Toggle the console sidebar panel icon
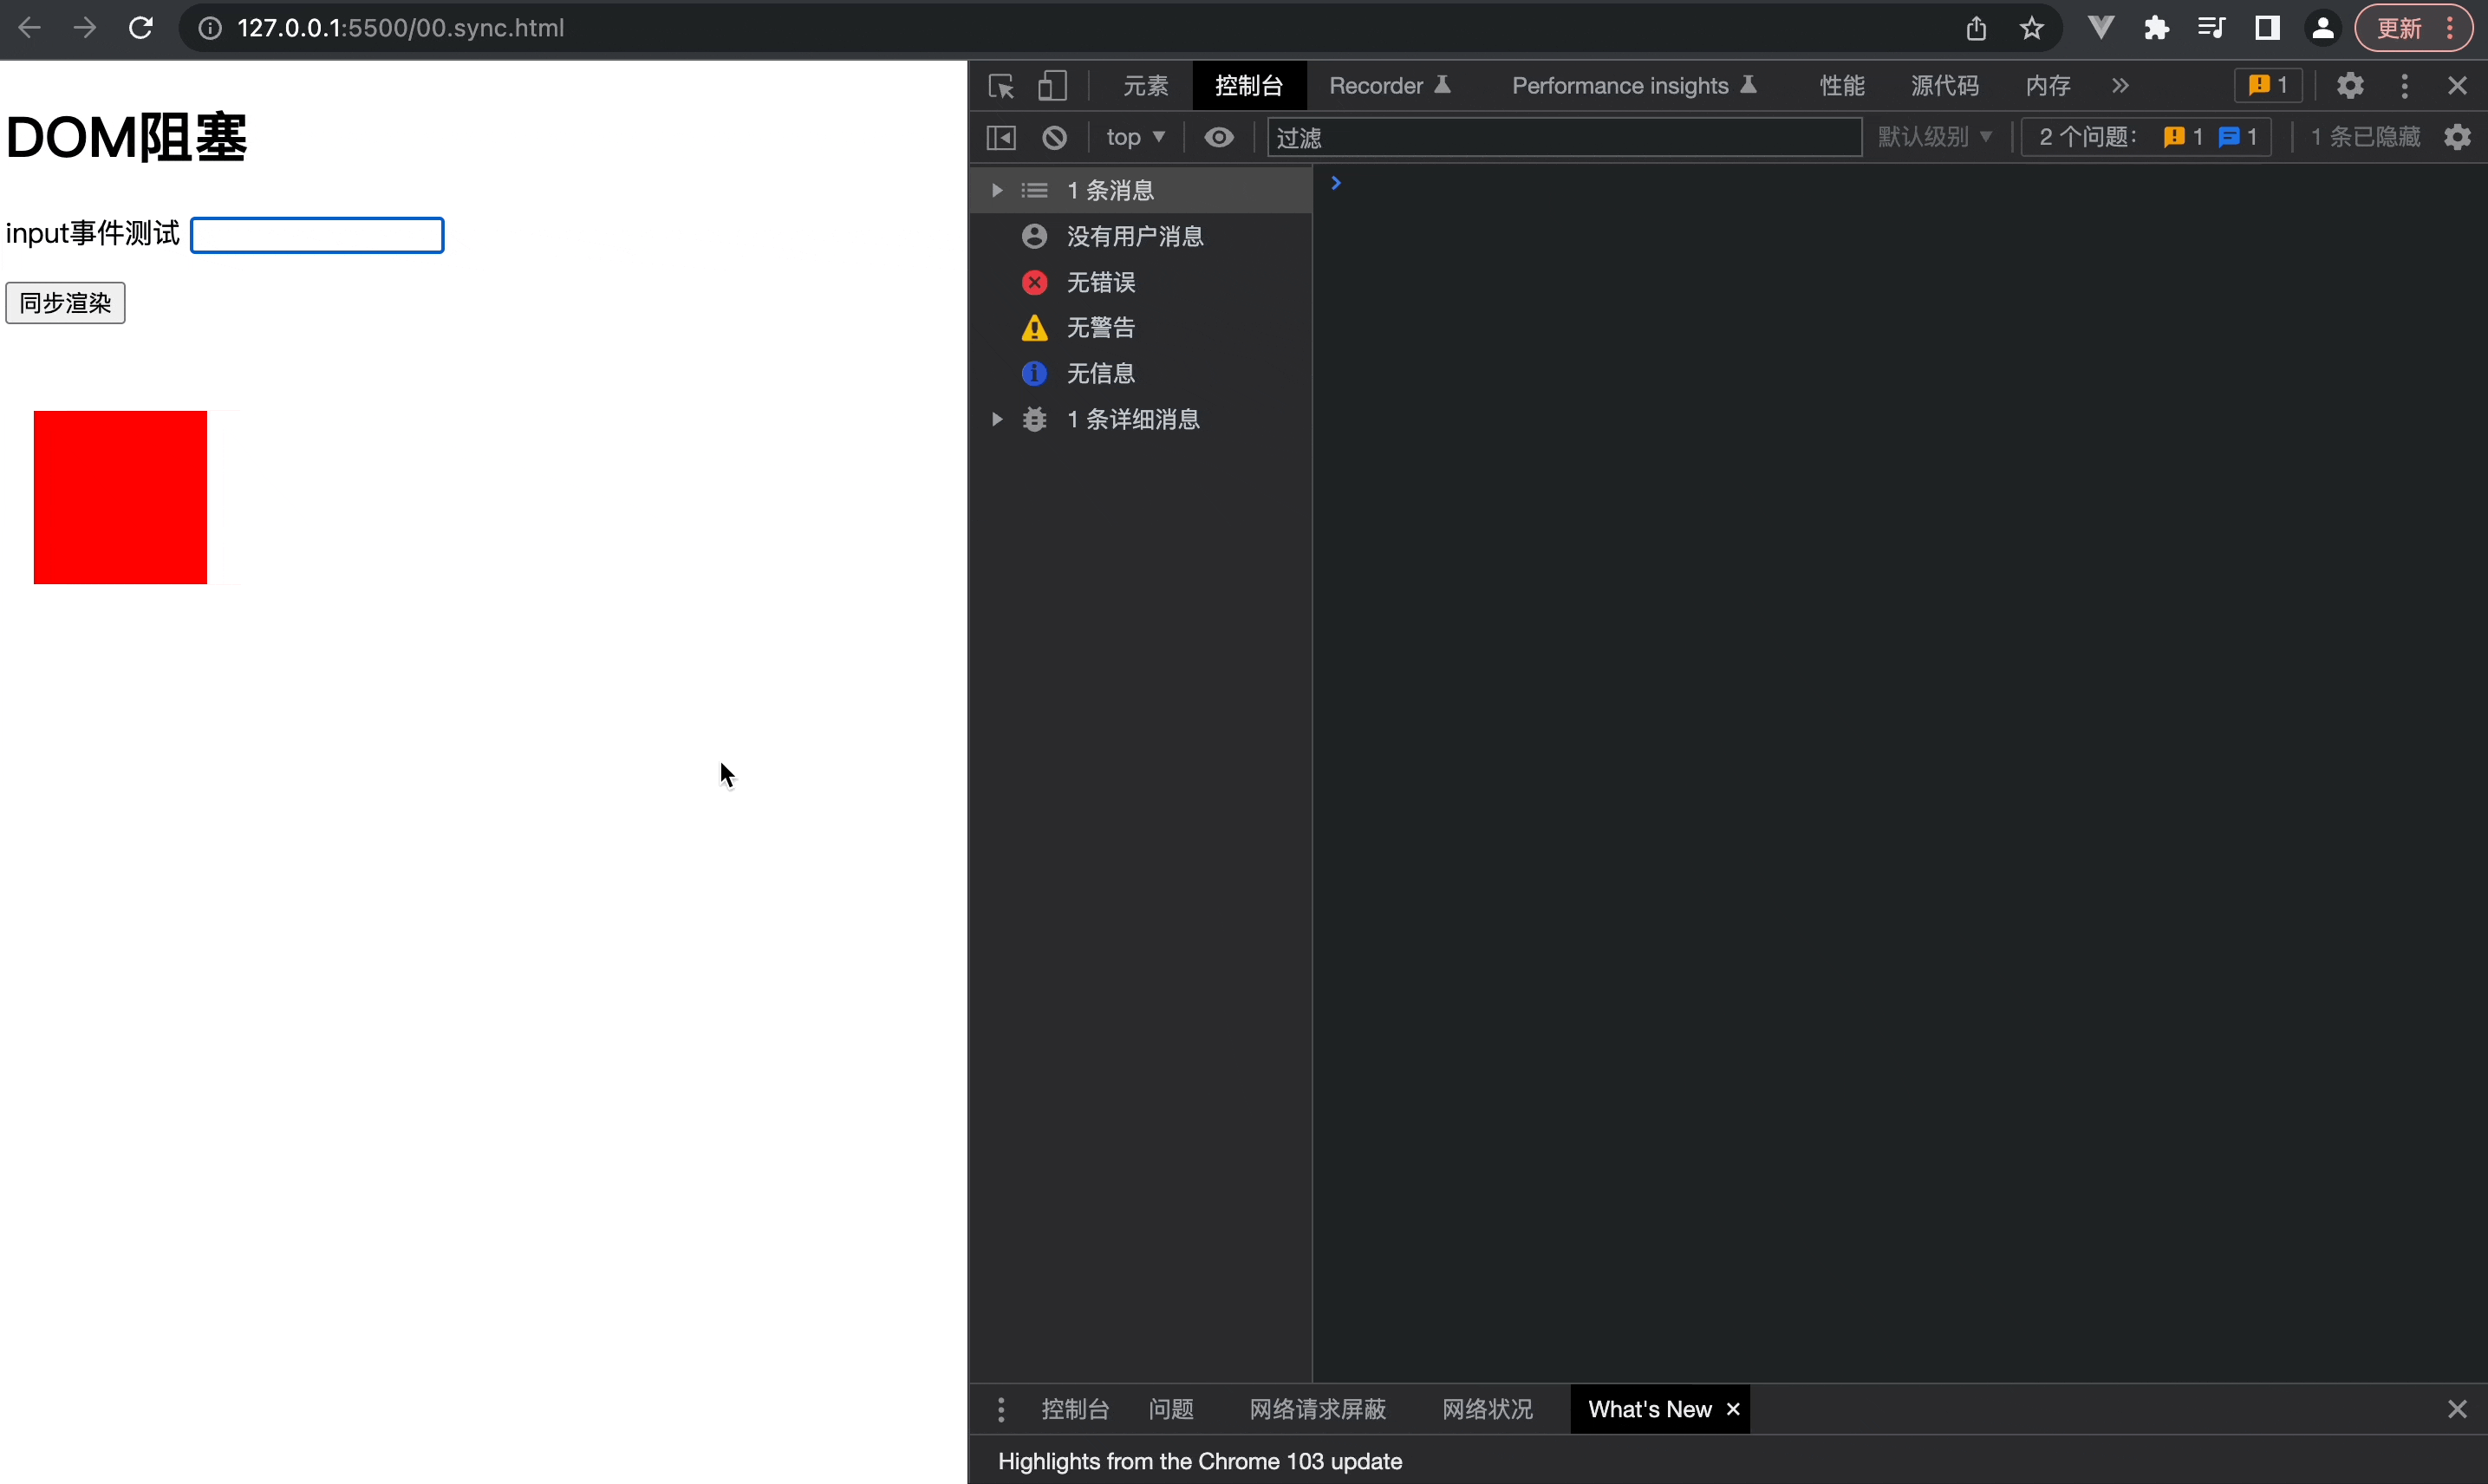The image size is (2488, 1484). 1001,137
